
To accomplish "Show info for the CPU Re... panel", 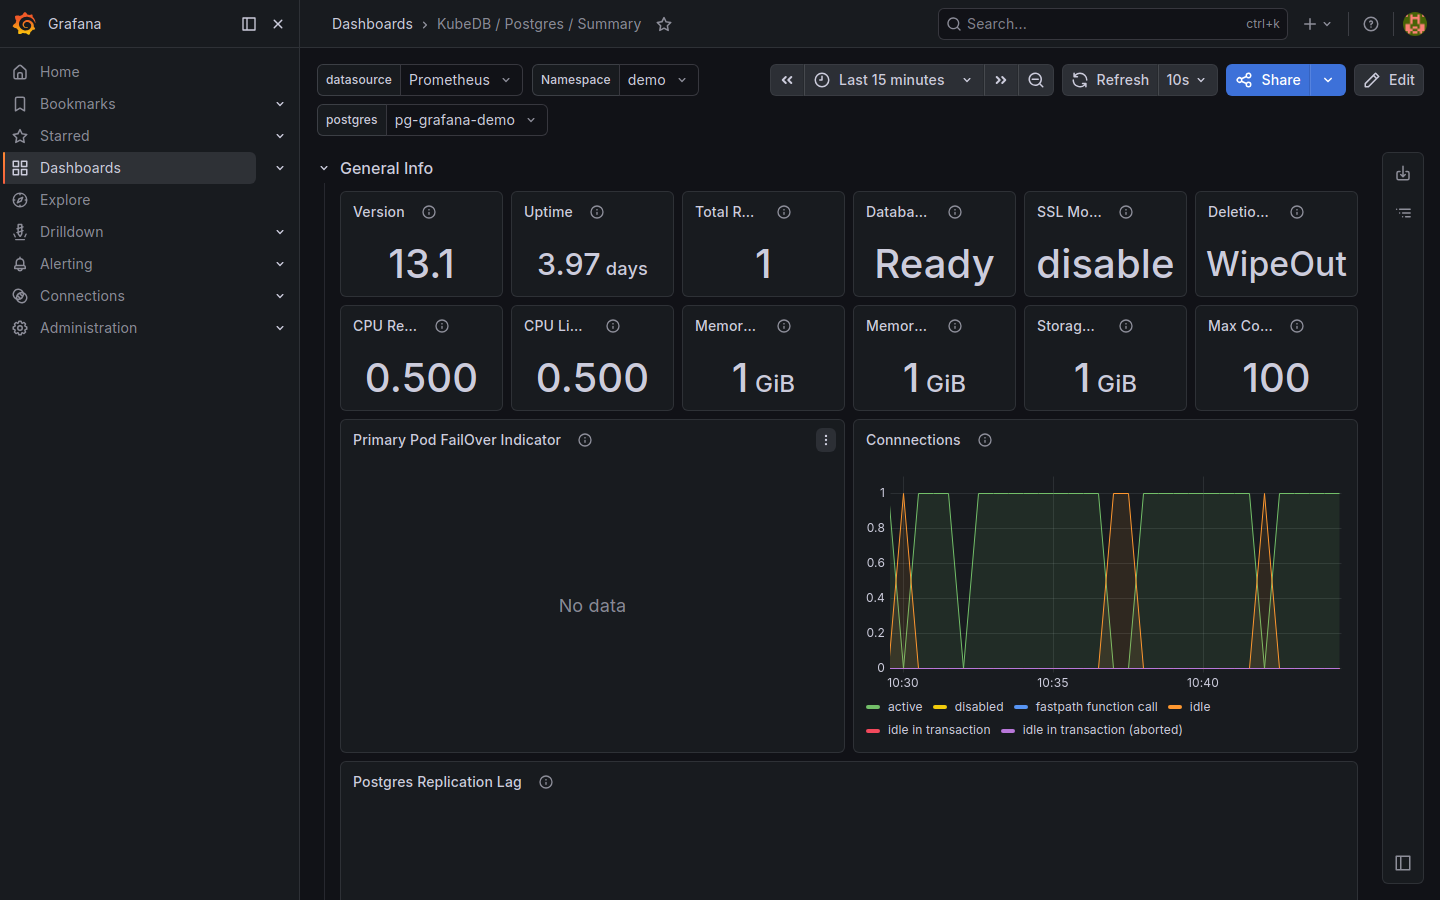I will [x=442, y=326].
